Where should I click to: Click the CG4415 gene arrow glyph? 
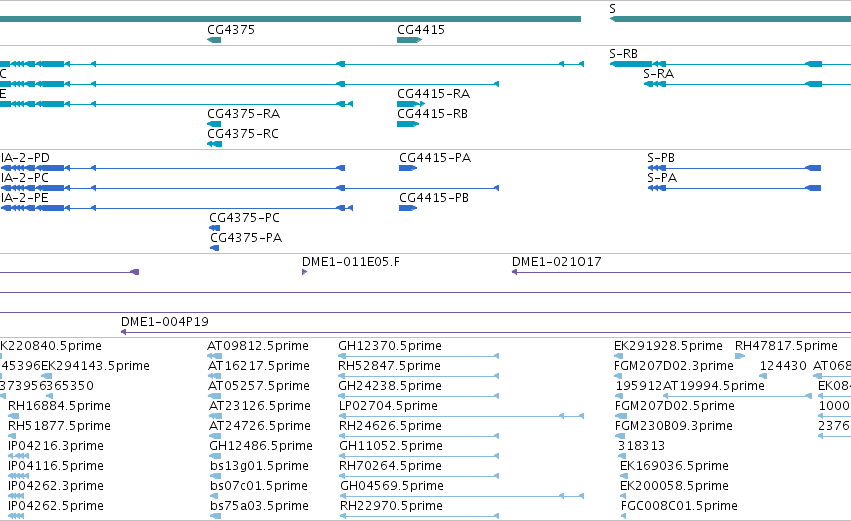(409, 40)
